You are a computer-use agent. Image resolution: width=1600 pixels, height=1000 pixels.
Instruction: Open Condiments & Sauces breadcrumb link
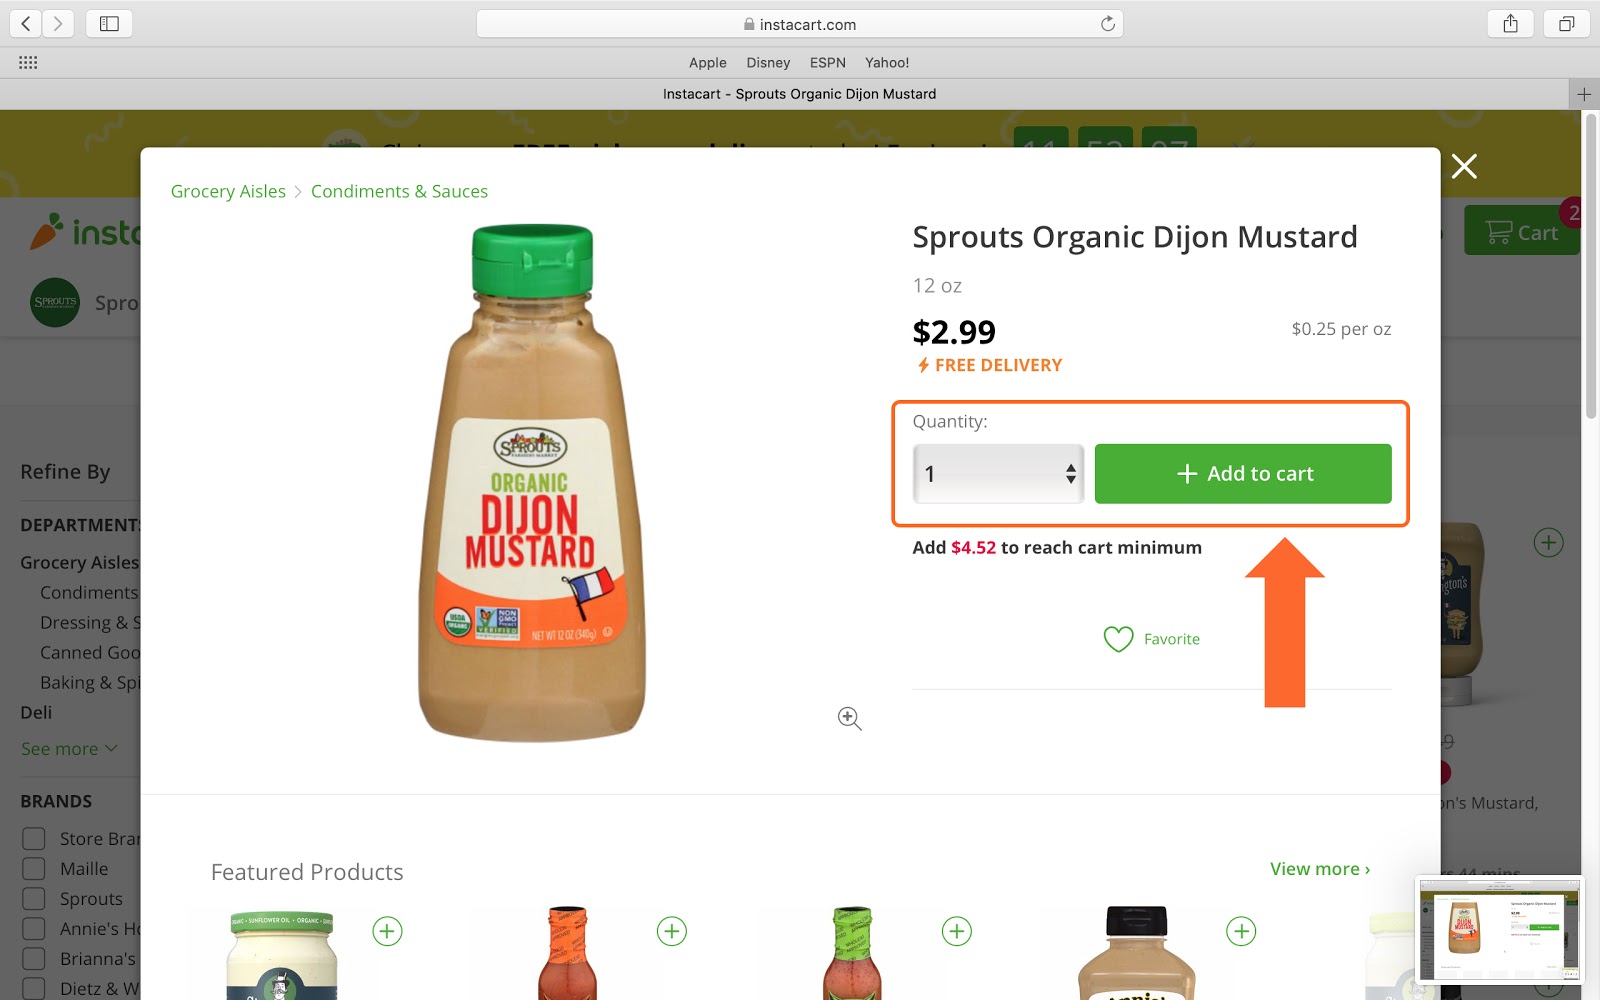(399, 191)
